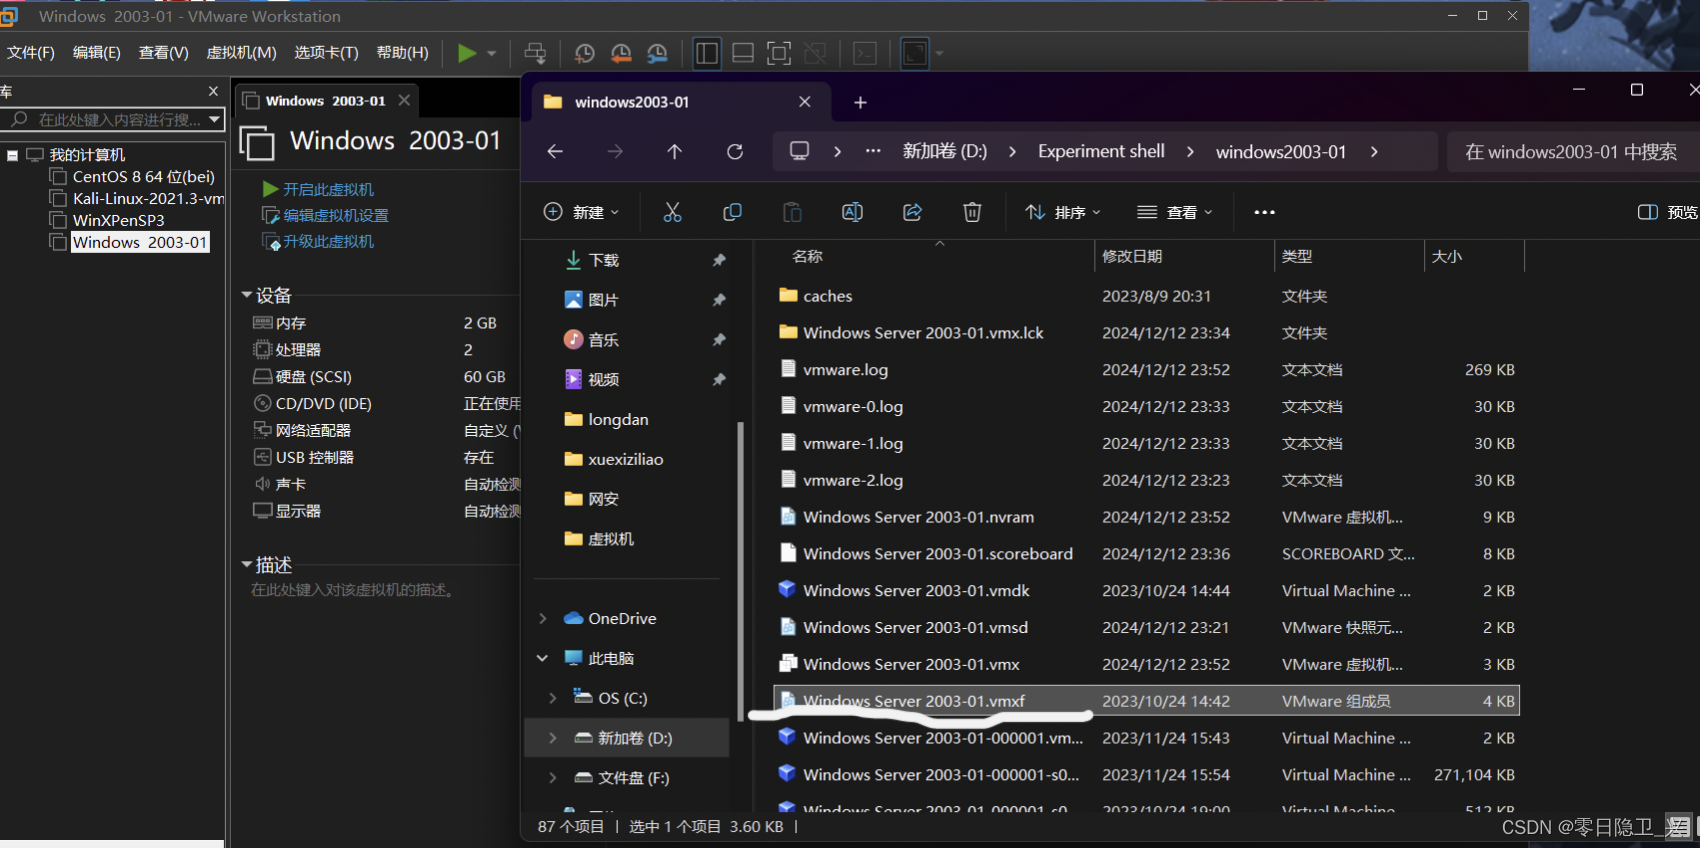The width and height of the screenshot is (1700, 848).
Task: Click the 硬盘 (SCSI) device row
Action: tap(385, 377)
